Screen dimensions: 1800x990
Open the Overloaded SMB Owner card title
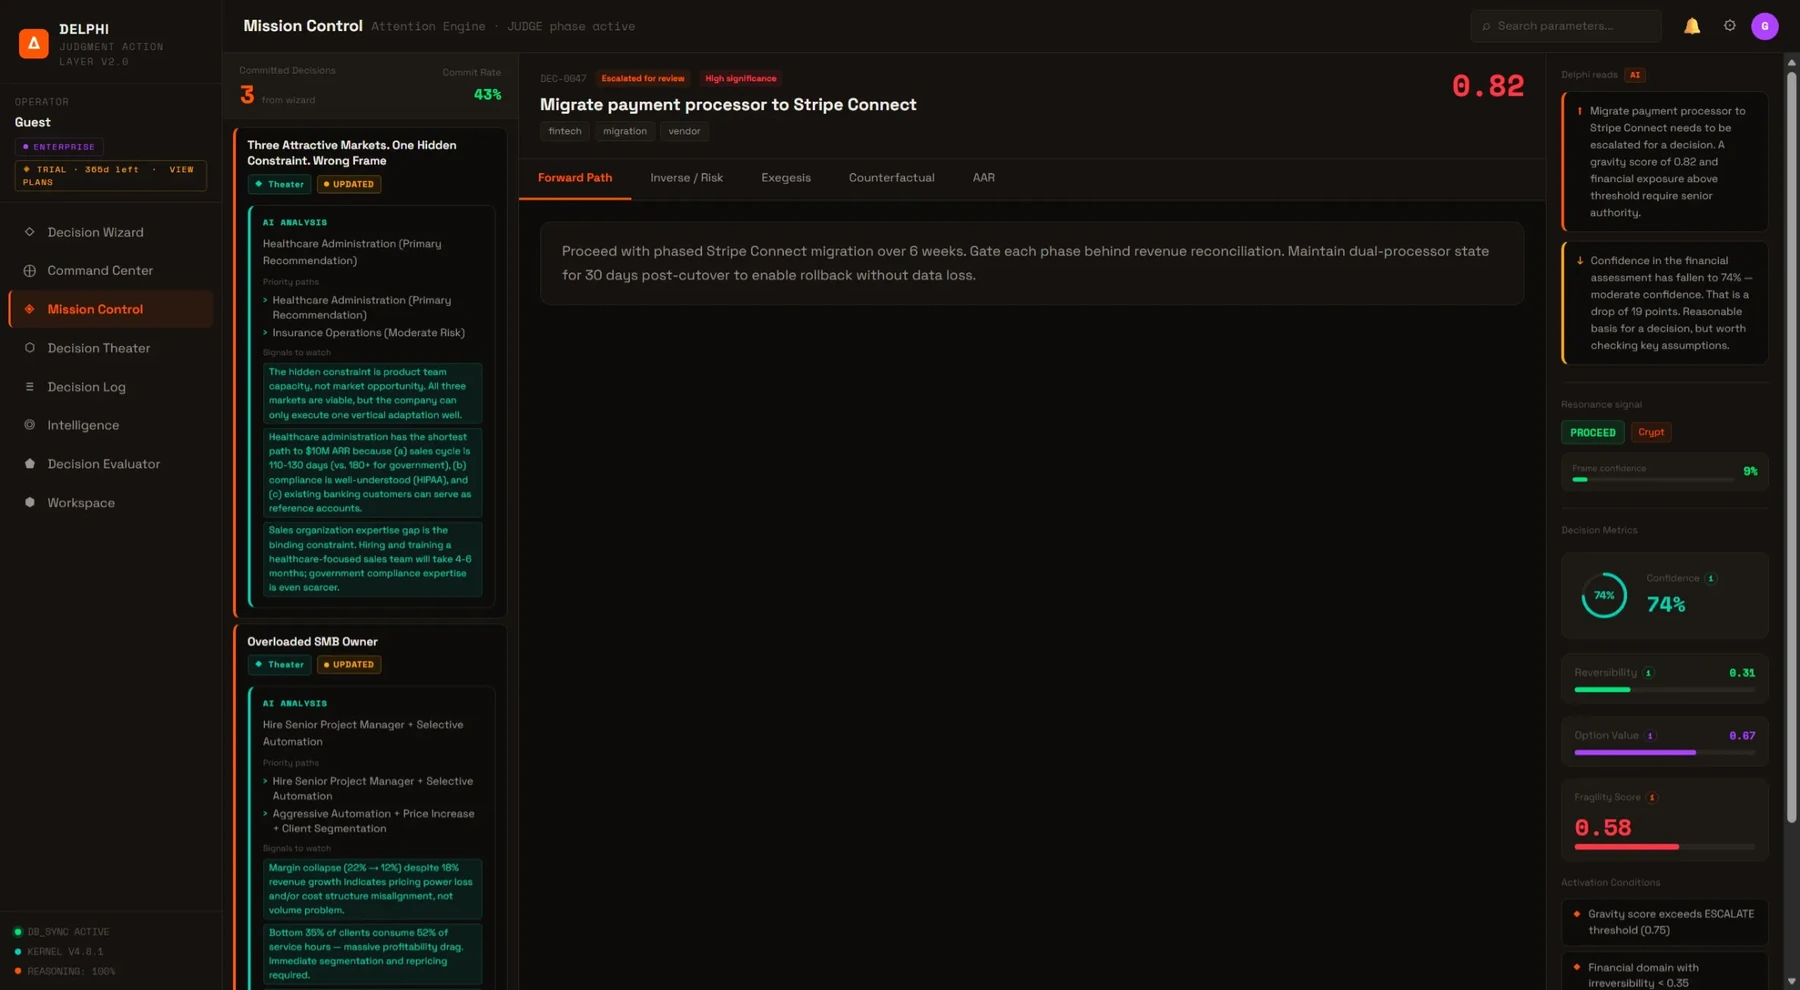(x=312, y=642)
